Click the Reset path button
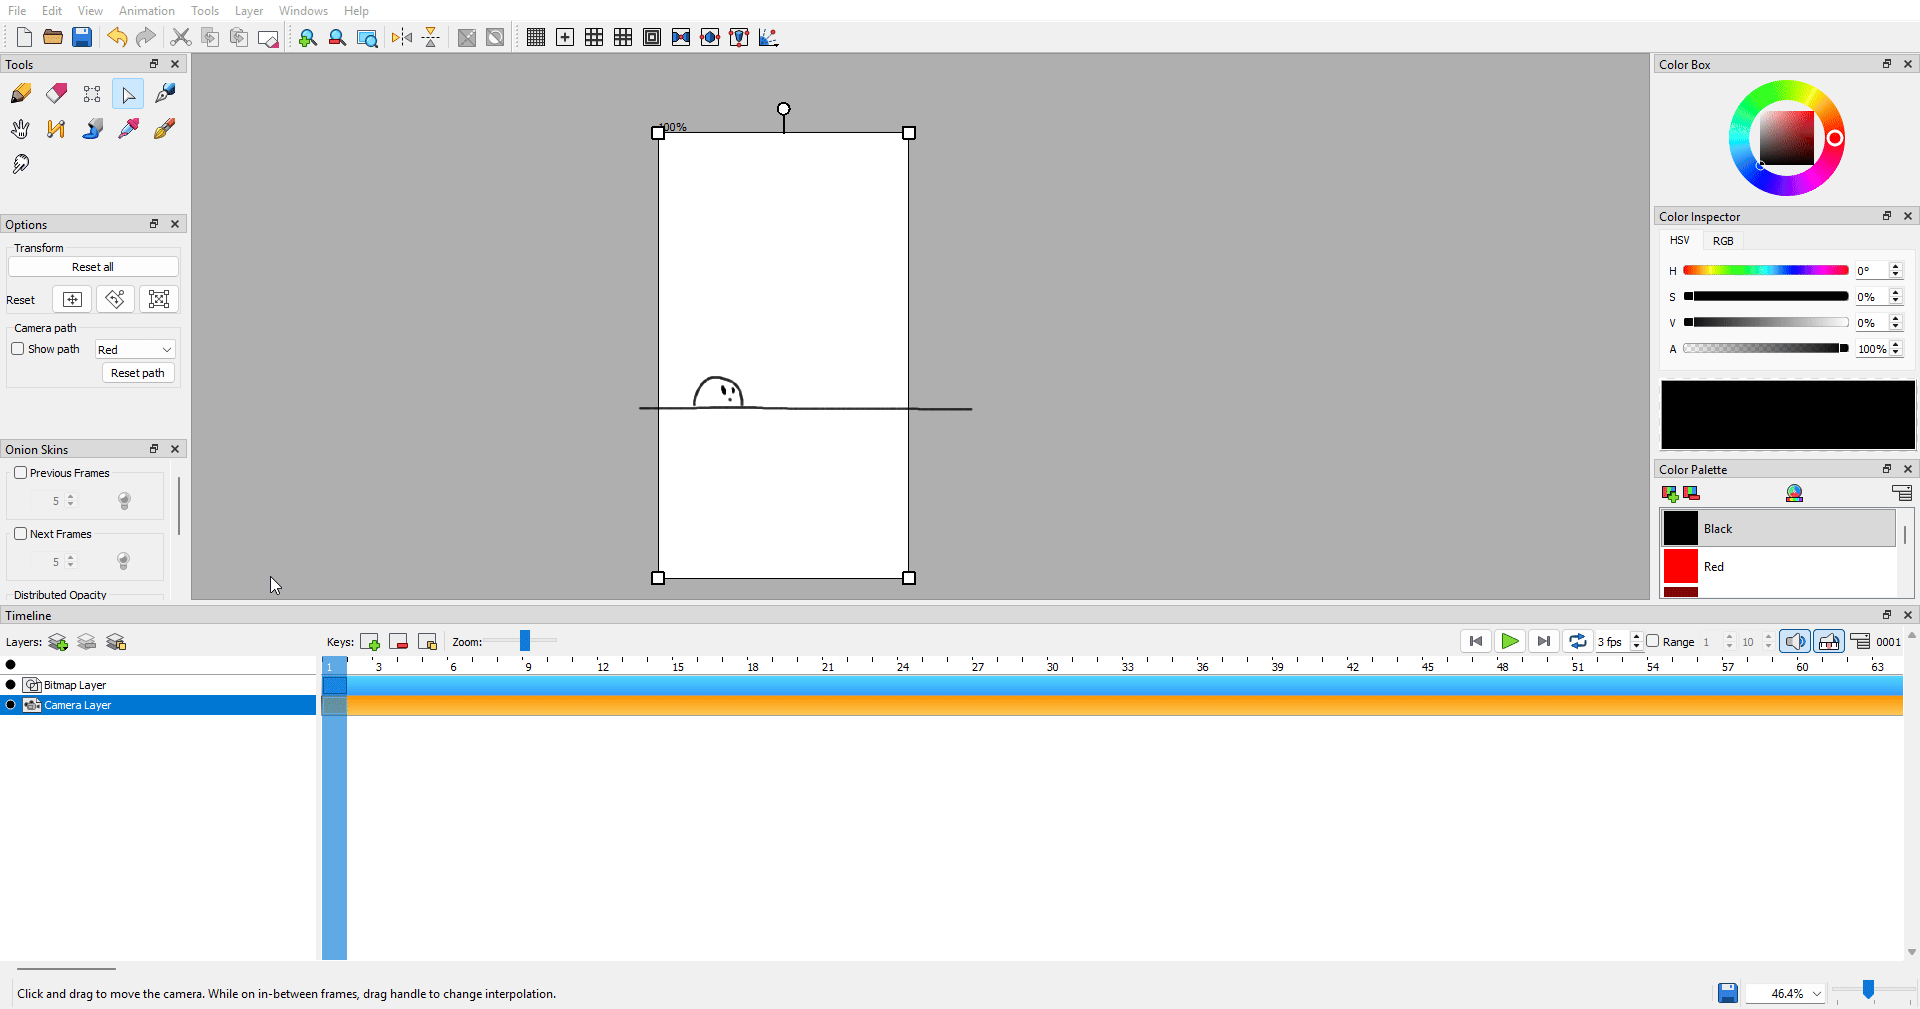The width and height of the screenshot is (1920, 1009). (138, 373)
